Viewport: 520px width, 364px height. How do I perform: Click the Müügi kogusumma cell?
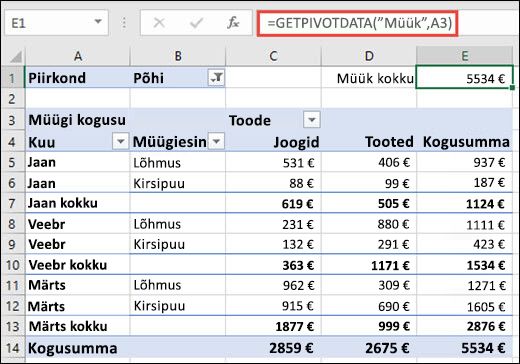(x=78, y=120)
